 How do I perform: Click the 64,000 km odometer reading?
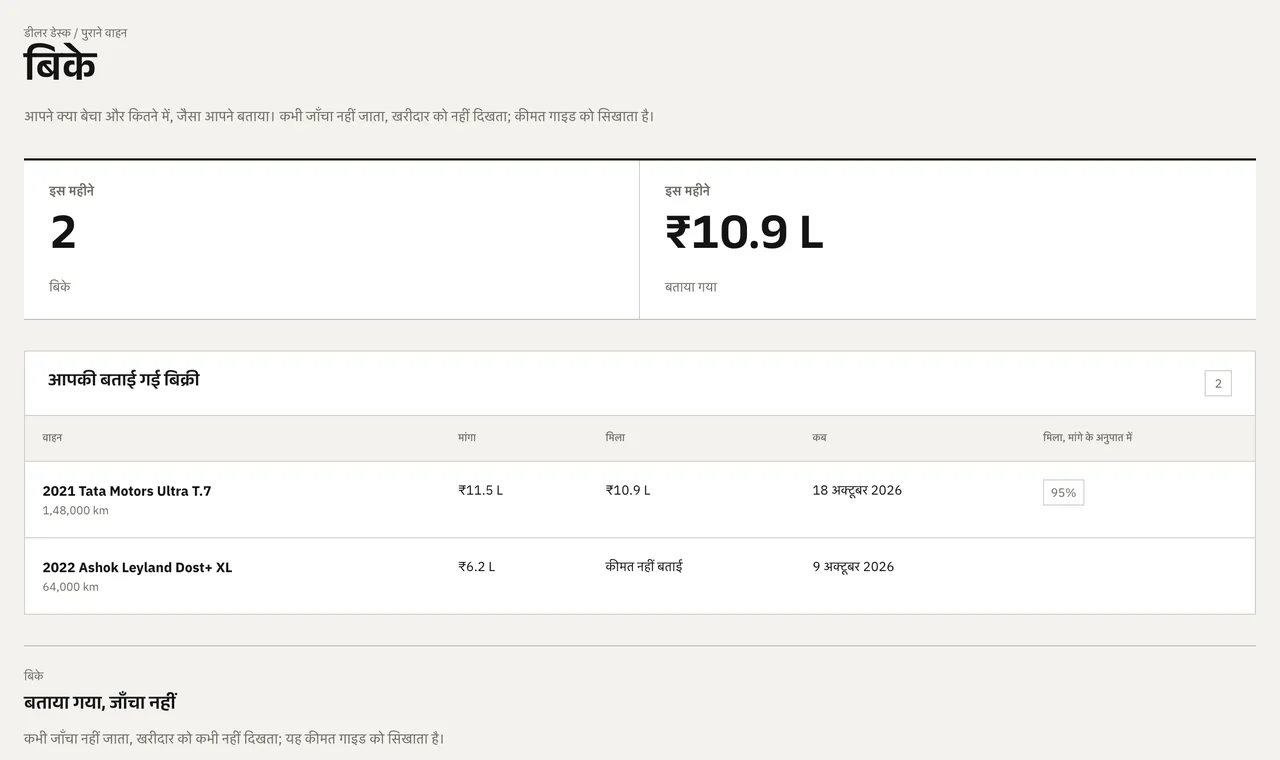point(70,587)
